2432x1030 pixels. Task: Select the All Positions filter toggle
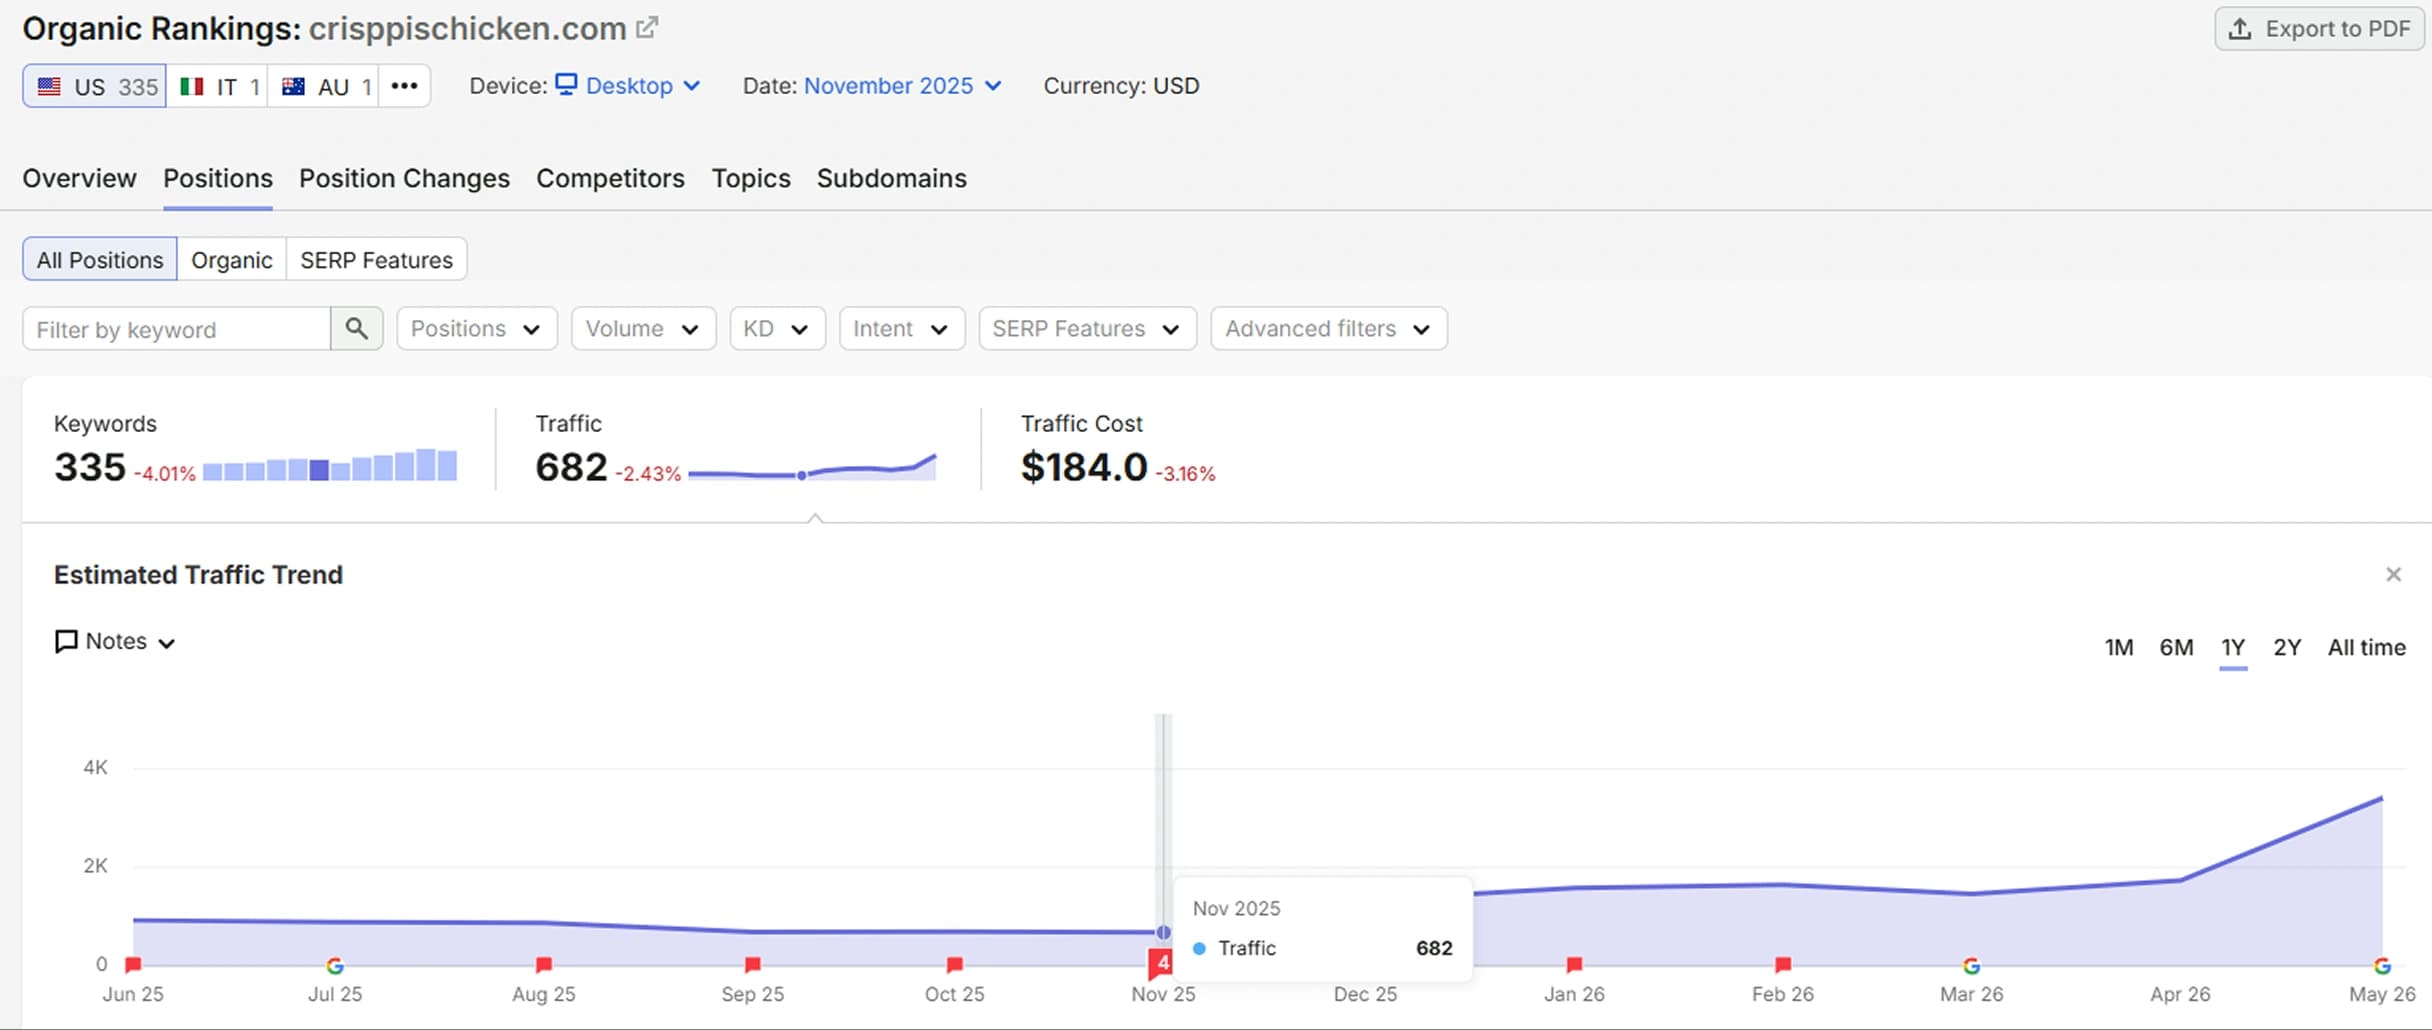(100, 260)
